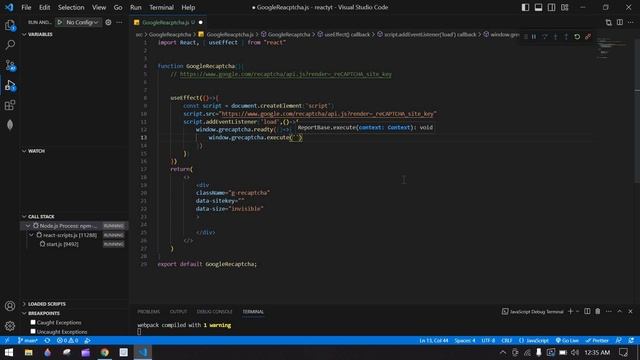This screenshot has height=360, width=640.
Task: Toggle primary side bar layout button
Action: pos(525,7)
